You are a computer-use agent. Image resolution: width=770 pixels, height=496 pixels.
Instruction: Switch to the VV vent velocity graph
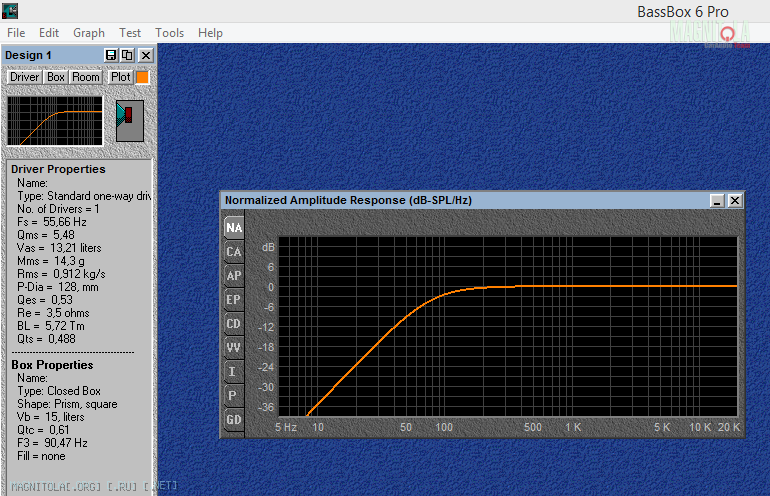(234, 348)
